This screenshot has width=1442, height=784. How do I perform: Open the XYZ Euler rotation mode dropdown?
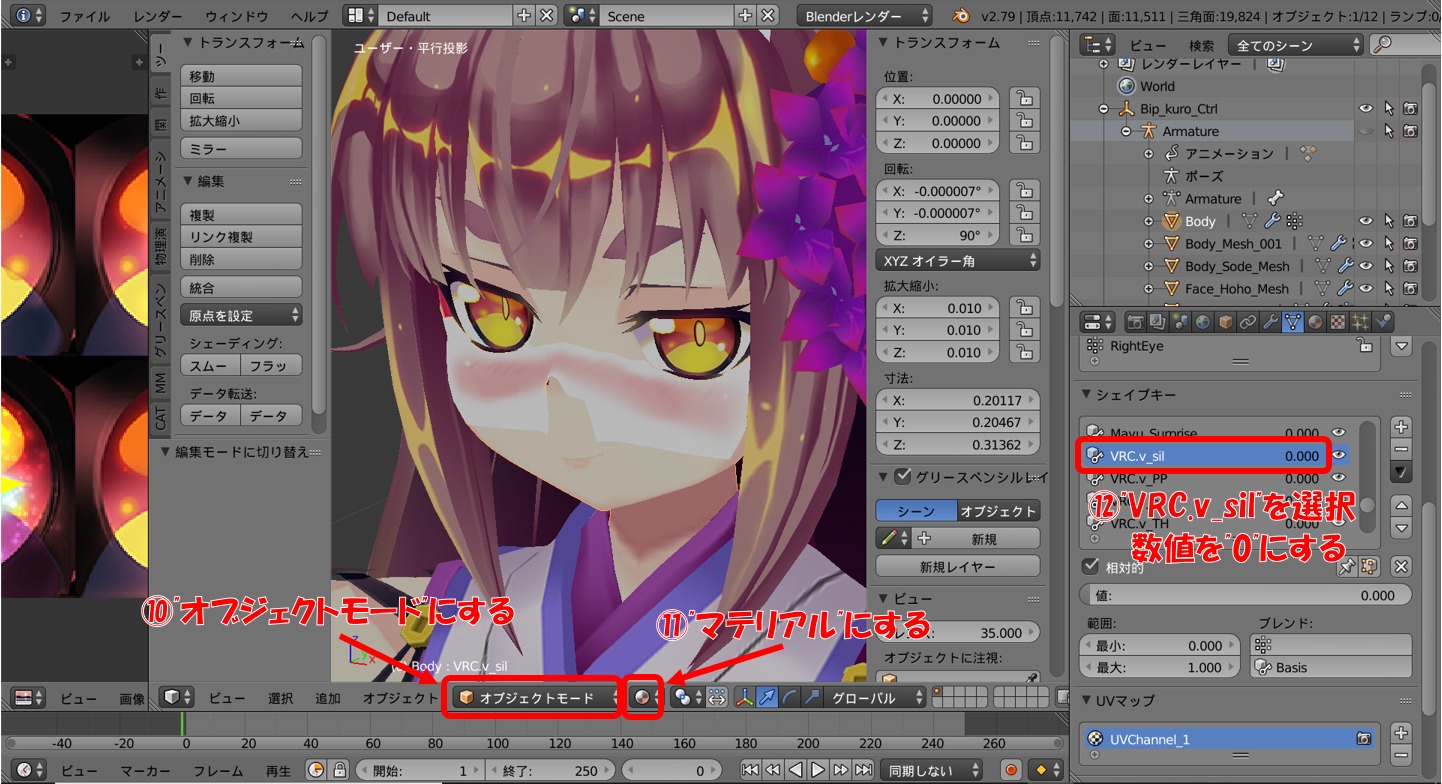tap(957, 260)
